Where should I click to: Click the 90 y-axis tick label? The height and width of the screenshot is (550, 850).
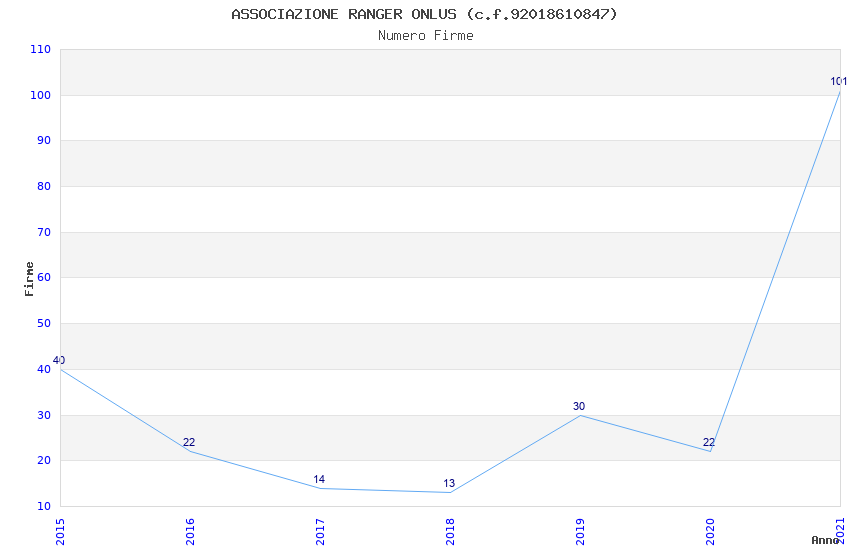[44, 140]
